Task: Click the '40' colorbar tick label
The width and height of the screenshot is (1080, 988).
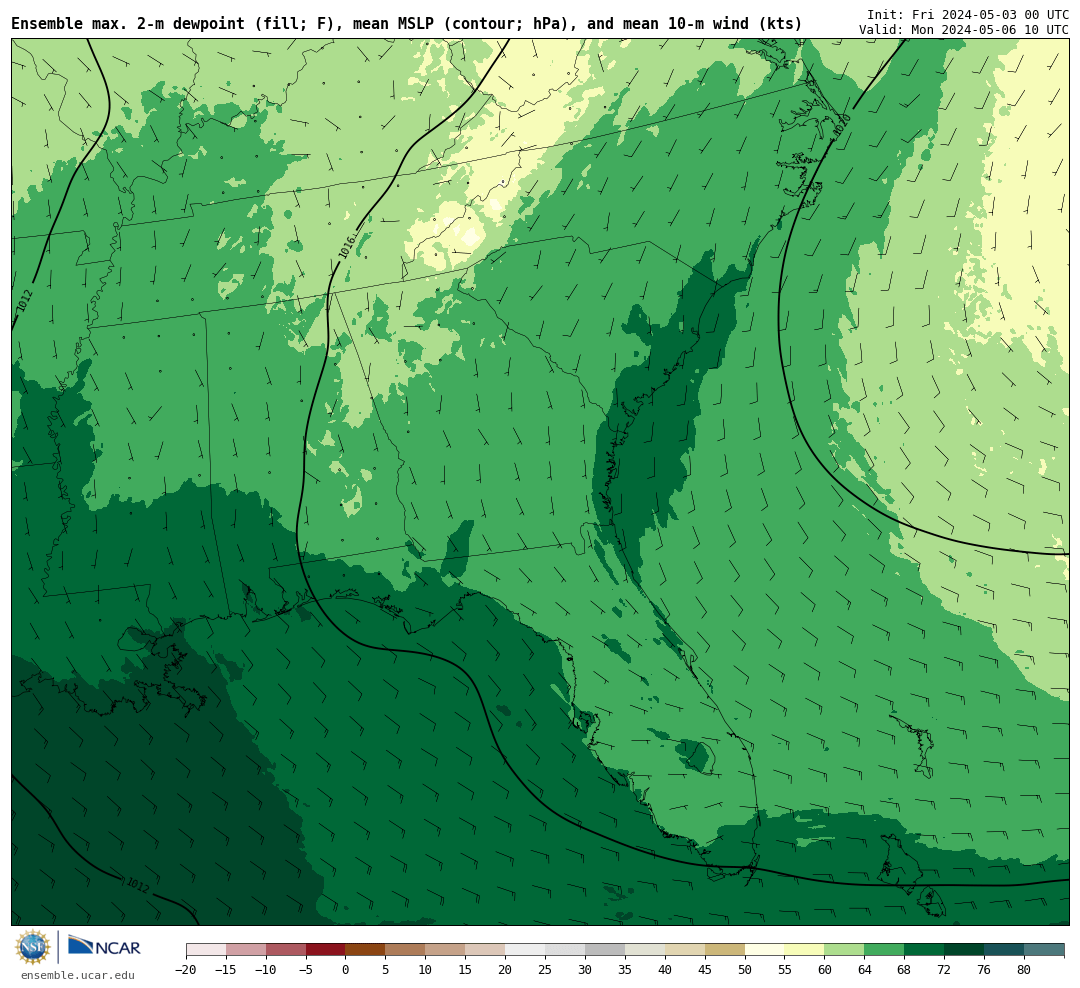Action: click(665, 969)
